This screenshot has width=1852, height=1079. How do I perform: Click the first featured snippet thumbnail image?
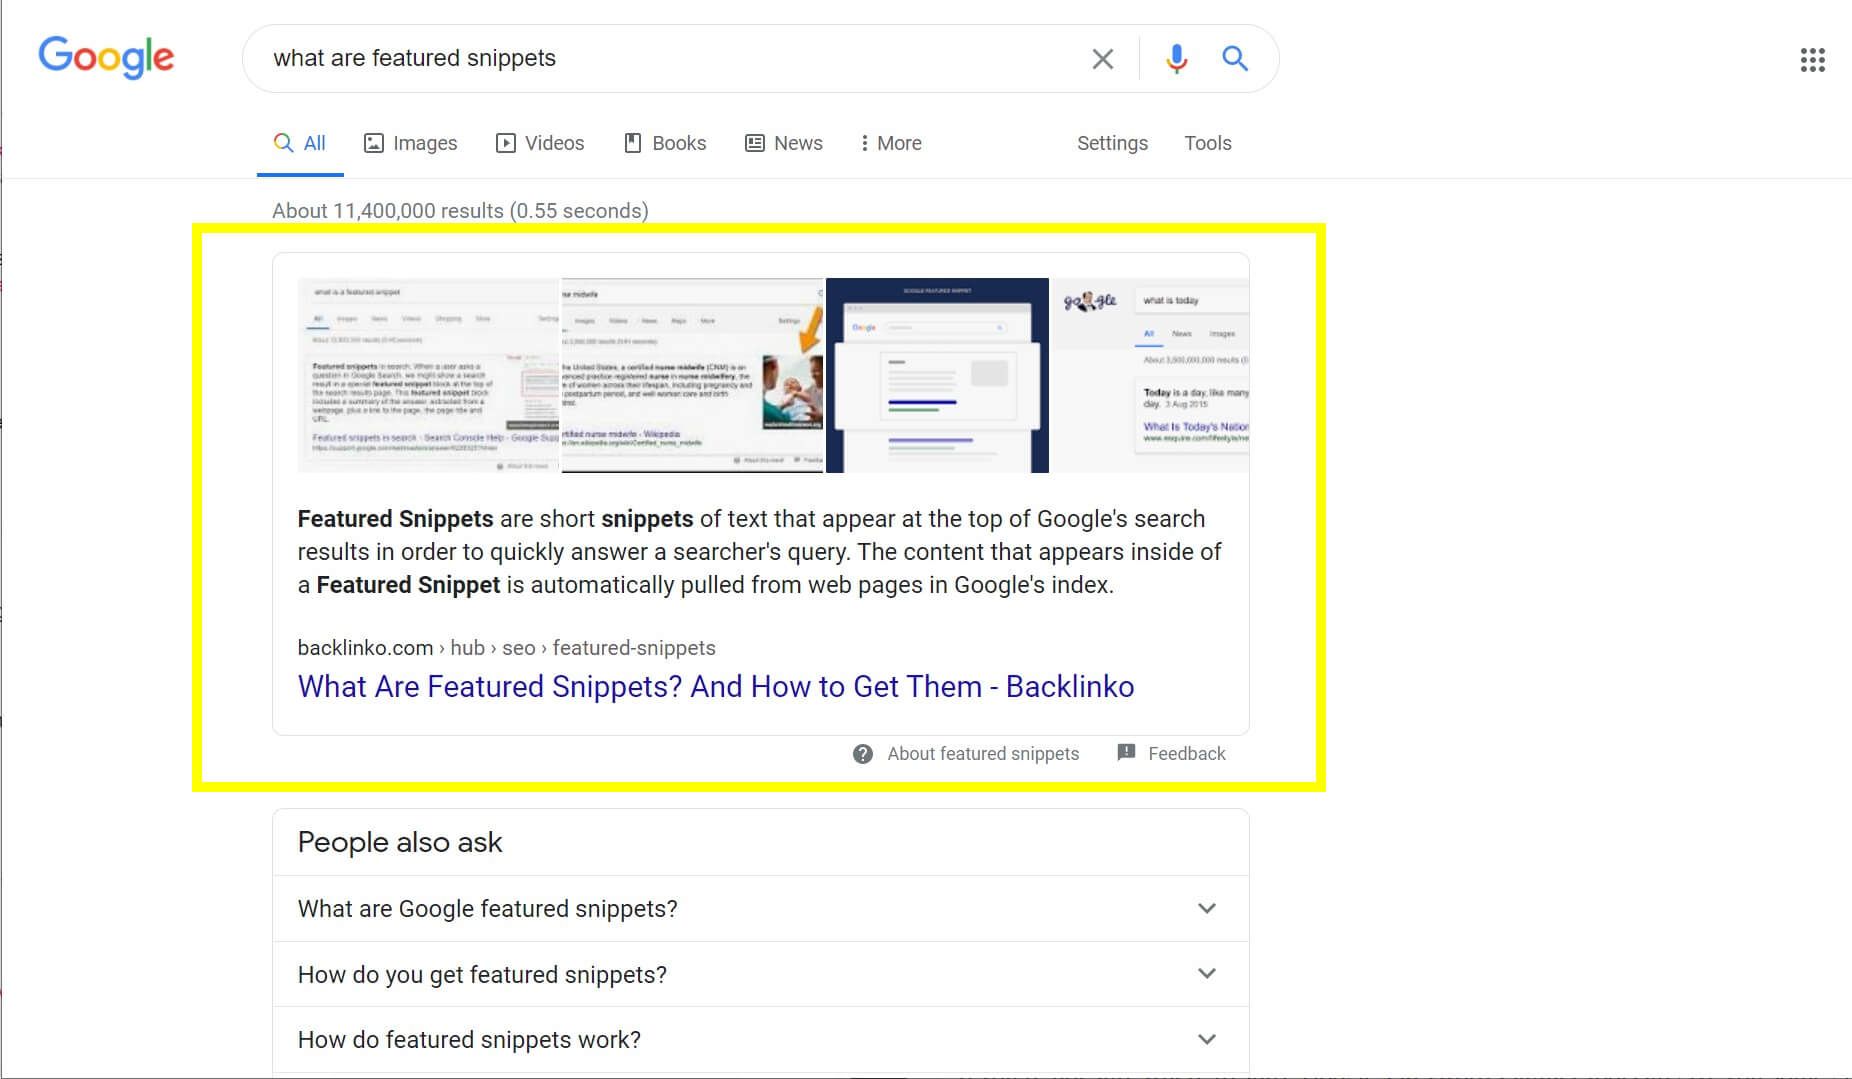(x=428, y=375)
